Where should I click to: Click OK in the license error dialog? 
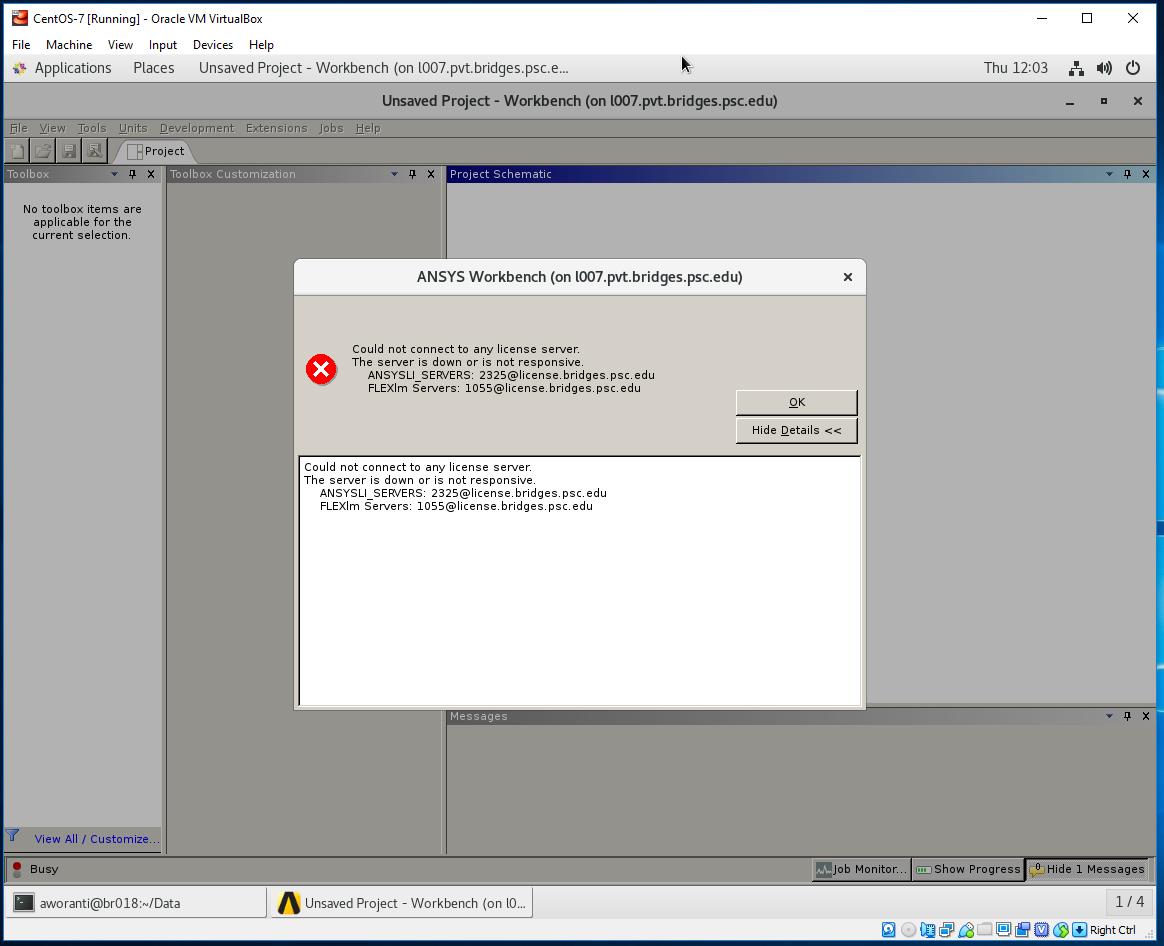[797, 402]
